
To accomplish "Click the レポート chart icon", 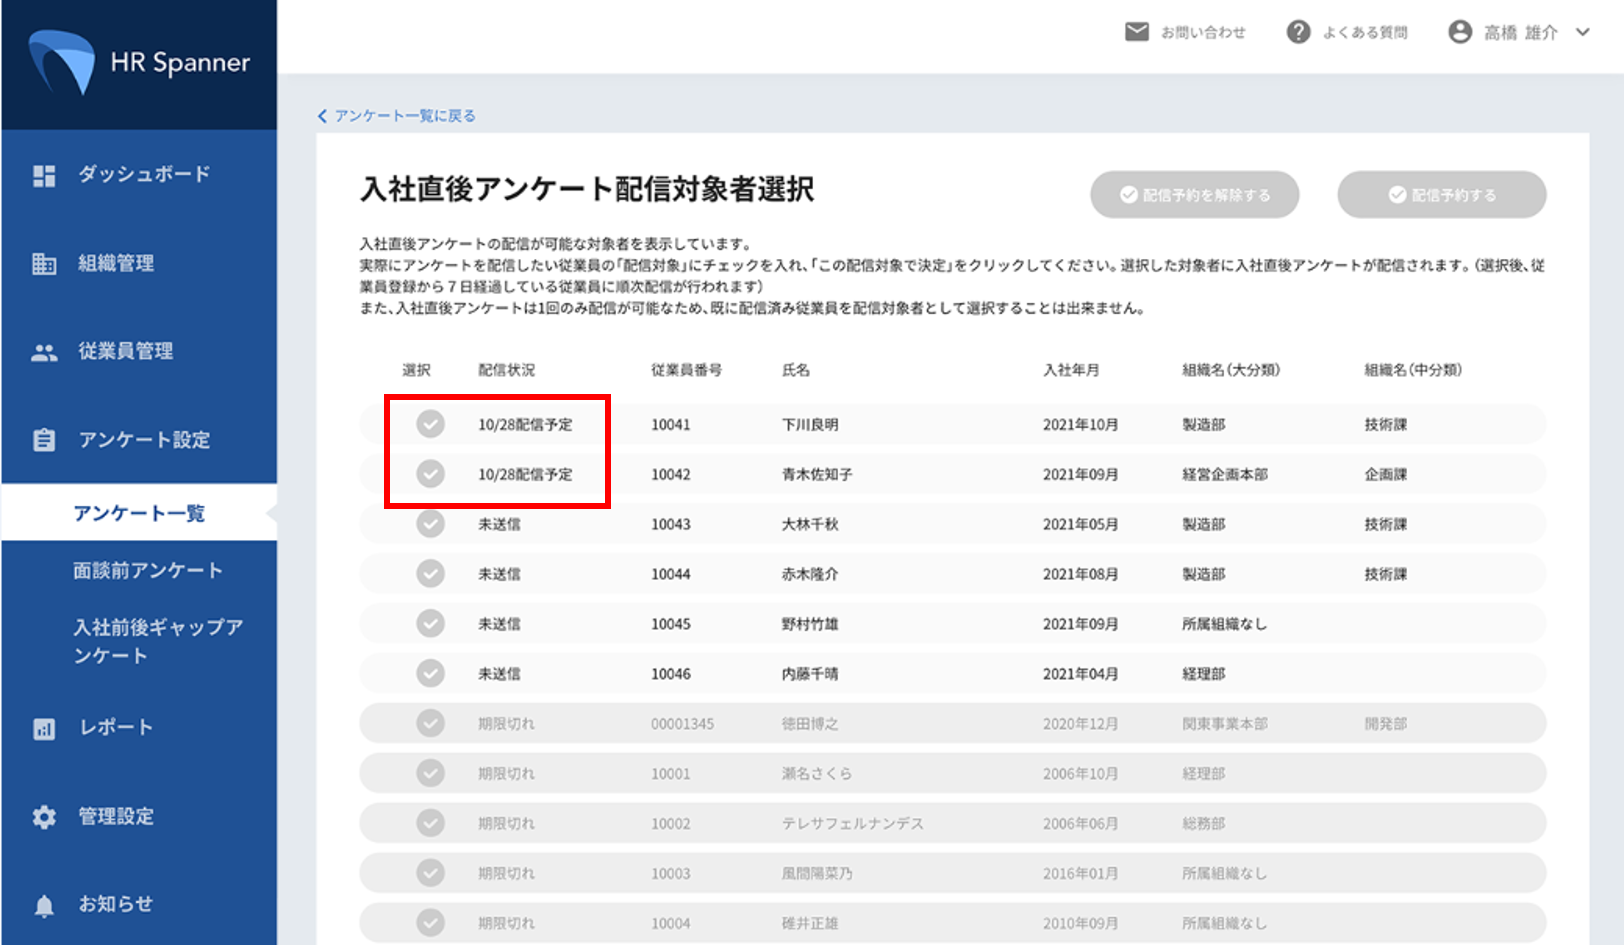I will click(x=44, y=729).
